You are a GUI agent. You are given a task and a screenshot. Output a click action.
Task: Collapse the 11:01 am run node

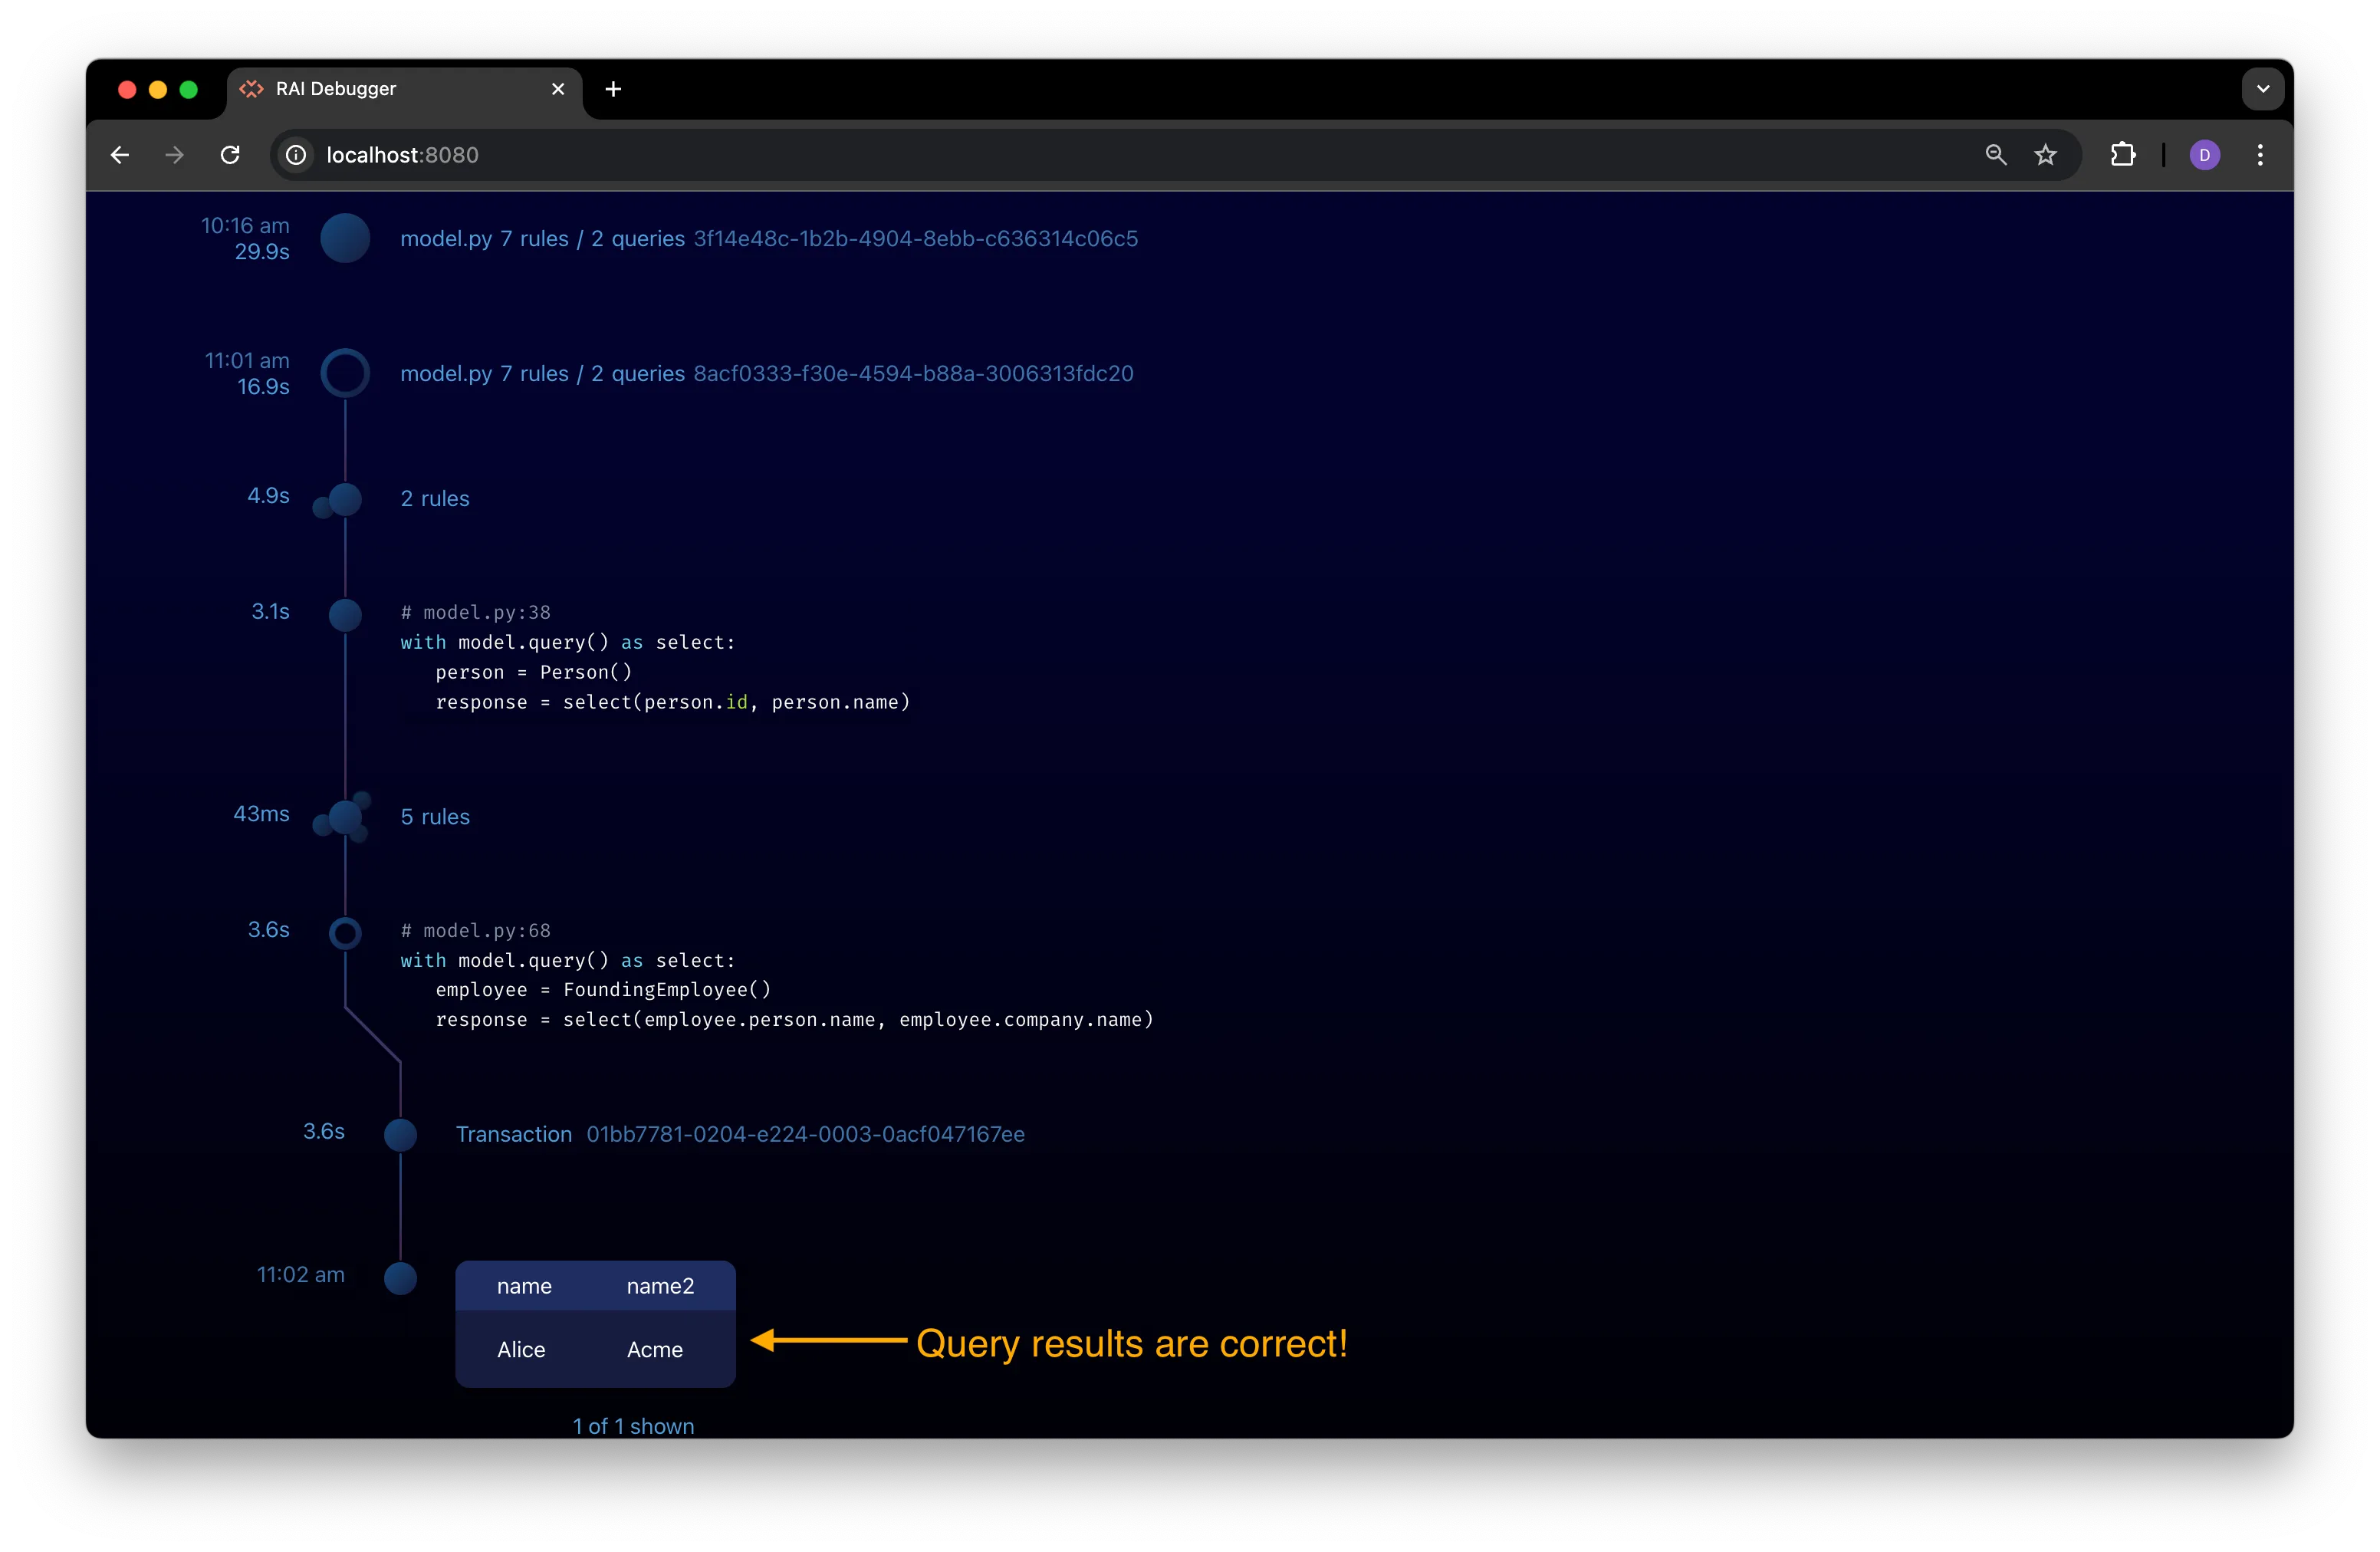click(345, 373)
